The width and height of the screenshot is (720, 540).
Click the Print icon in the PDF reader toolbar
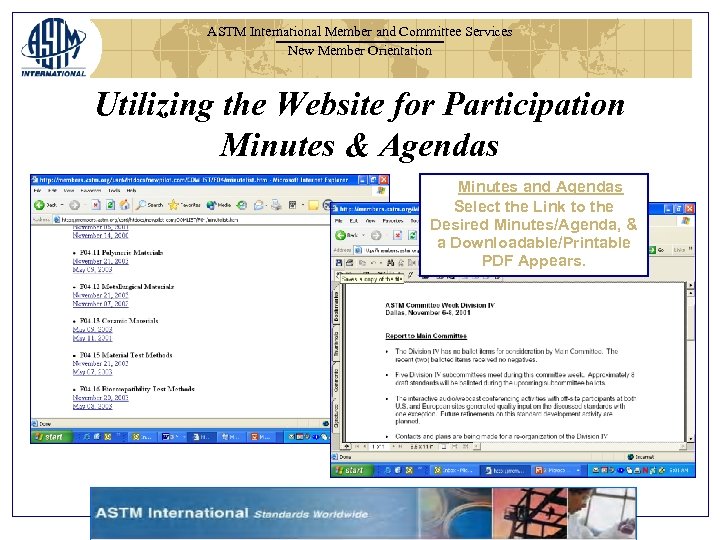tap(349, 263)
